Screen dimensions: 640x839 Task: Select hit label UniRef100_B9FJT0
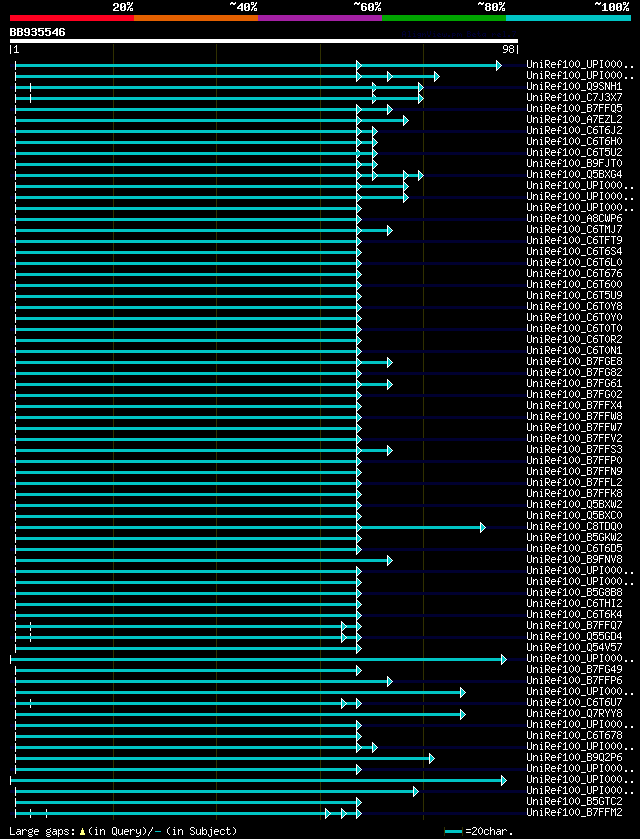(574, 164)
